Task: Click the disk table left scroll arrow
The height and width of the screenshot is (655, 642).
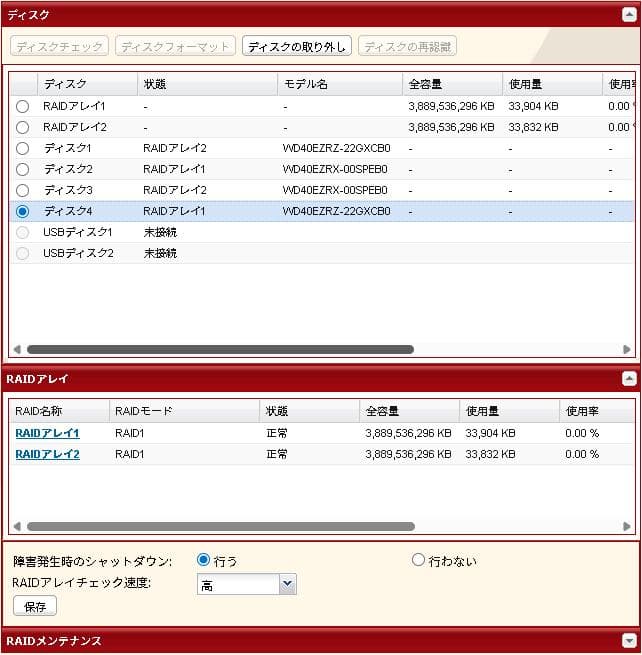Action: click(16, 350)
